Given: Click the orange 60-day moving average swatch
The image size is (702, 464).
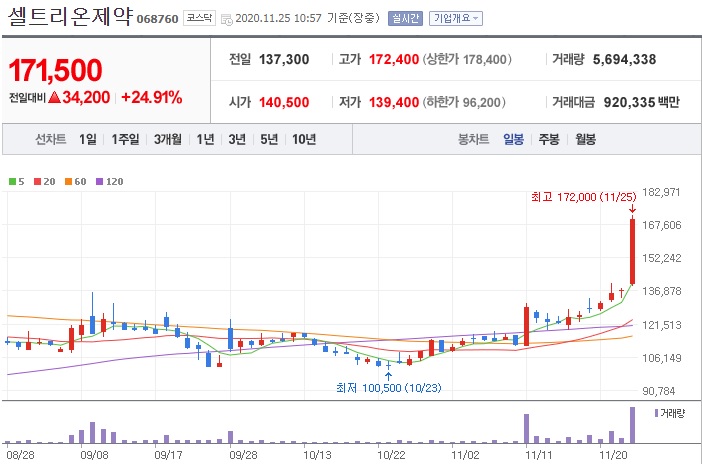Looking at the screenshot, I should click(x=68, y=181).
